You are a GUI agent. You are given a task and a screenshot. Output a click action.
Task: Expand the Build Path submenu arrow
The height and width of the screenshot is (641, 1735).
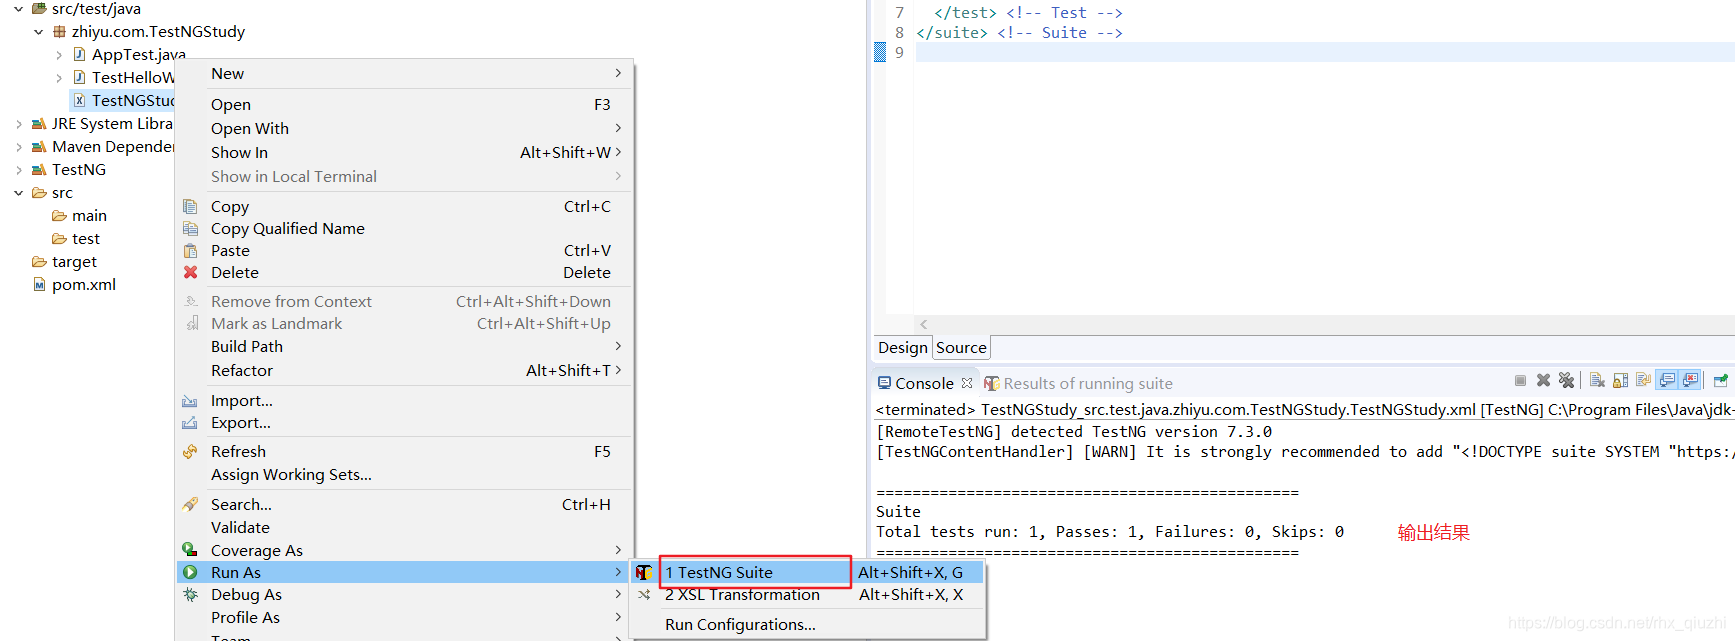[x=618, y=346]
